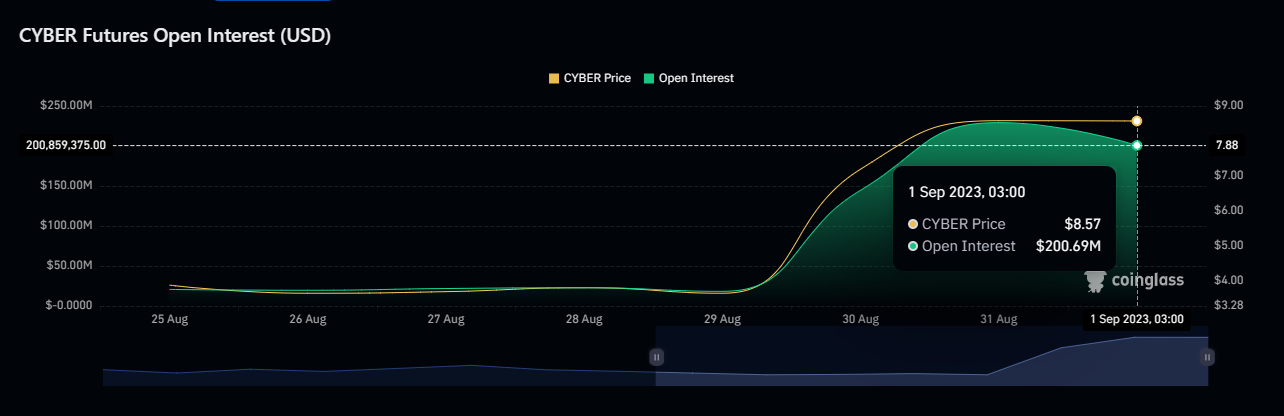Toggle the CYBER Price legend series
The width and height of the screenshot is (1284, 416).
pyautogui.click(x=590, y=78)
